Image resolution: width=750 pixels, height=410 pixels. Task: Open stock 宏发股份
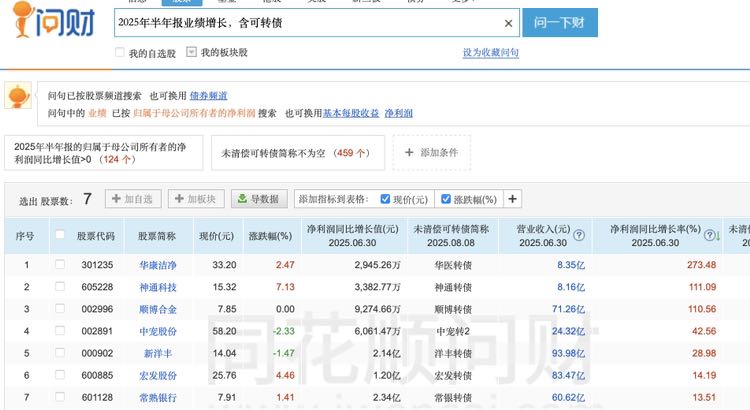158,376
